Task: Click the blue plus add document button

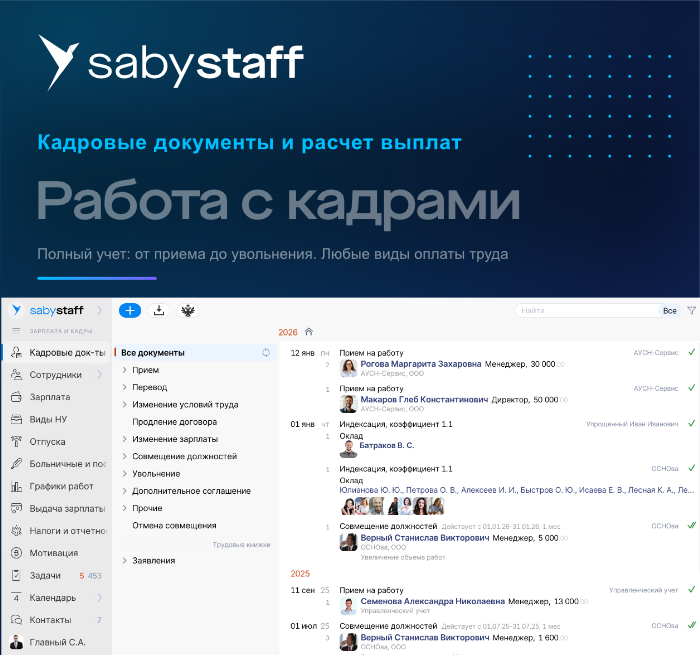Action: pos(130,311)
